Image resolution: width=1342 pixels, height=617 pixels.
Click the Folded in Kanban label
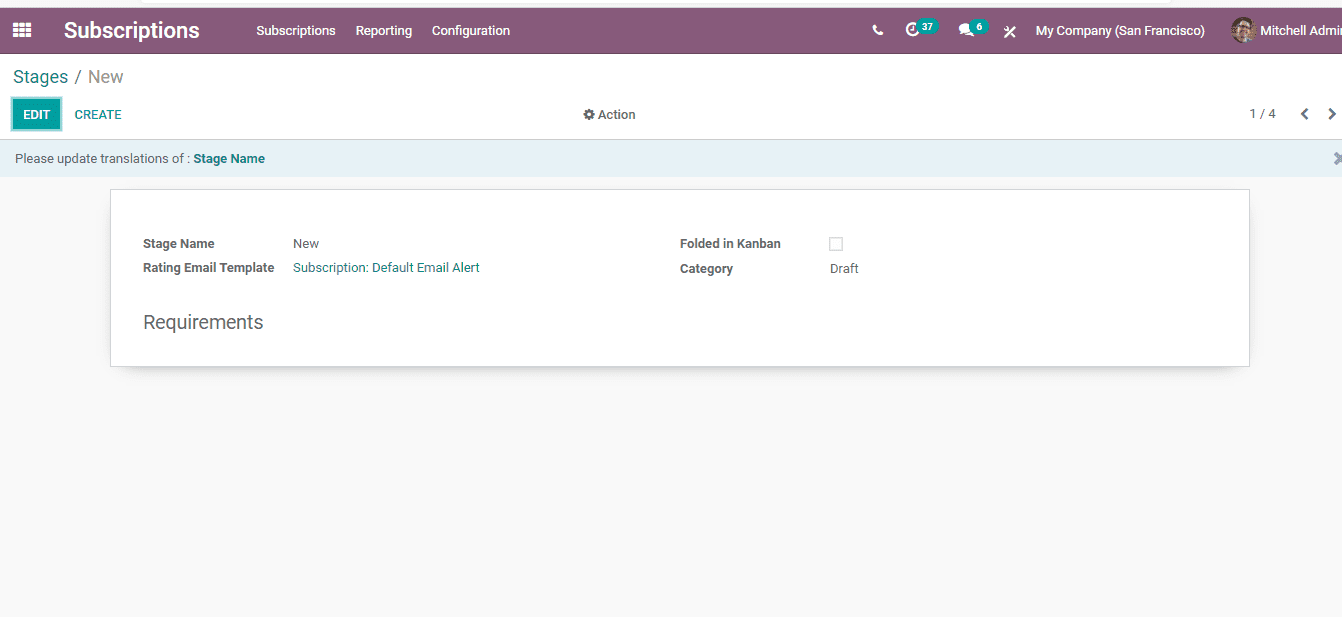click(730, 244)
